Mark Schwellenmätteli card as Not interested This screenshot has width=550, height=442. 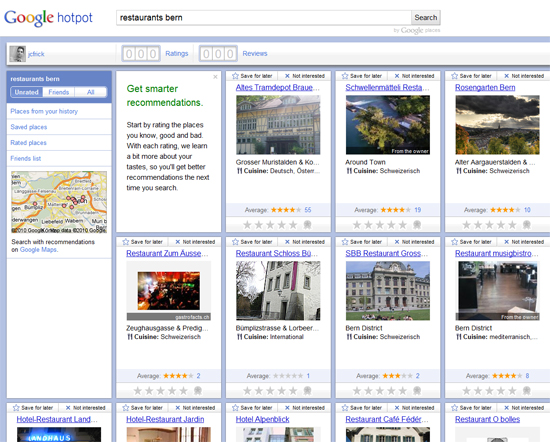(x=414, y=76)
